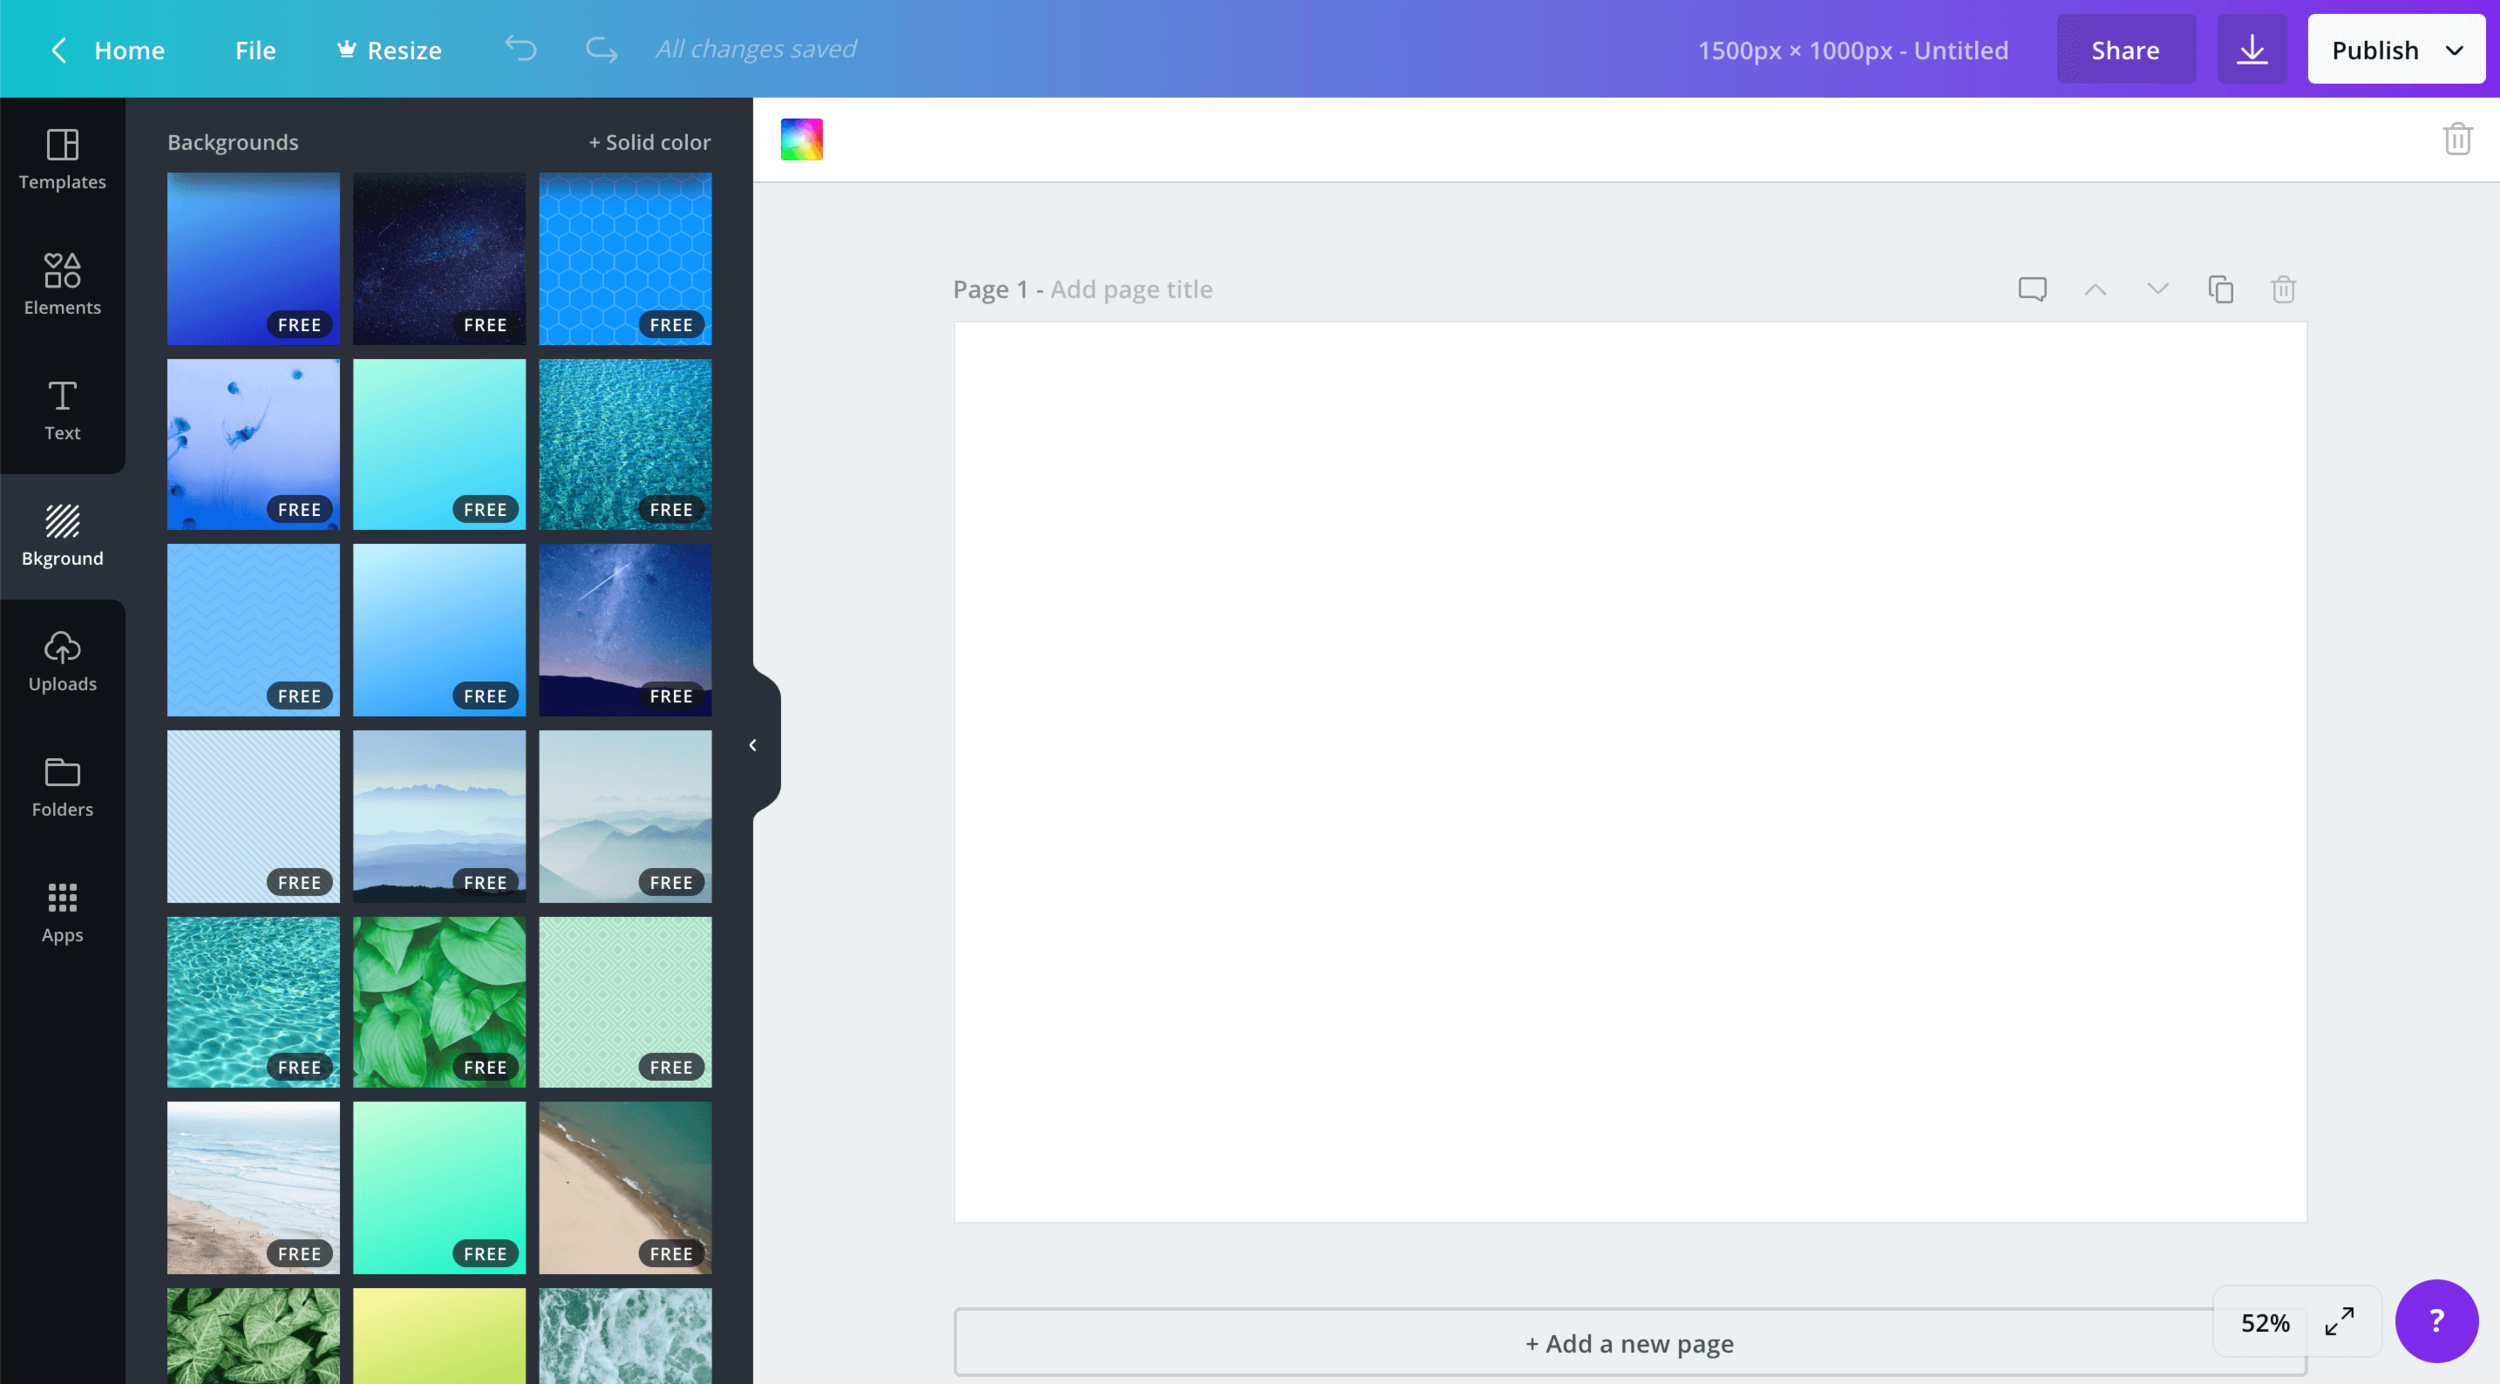Open the Folders panel
The height and width of the screenshot is (1384, 2500).
pyautogui.click(x=62, y=786)
